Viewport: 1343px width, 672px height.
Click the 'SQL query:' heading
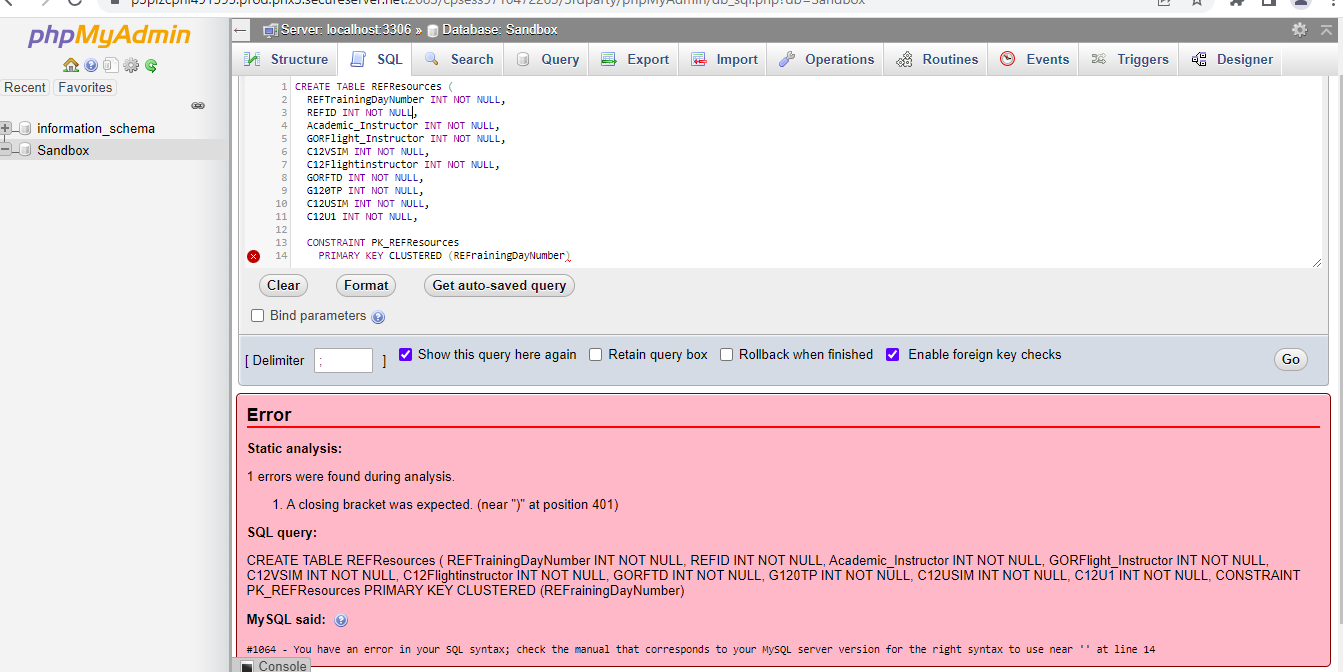click(x=282, y=533)
